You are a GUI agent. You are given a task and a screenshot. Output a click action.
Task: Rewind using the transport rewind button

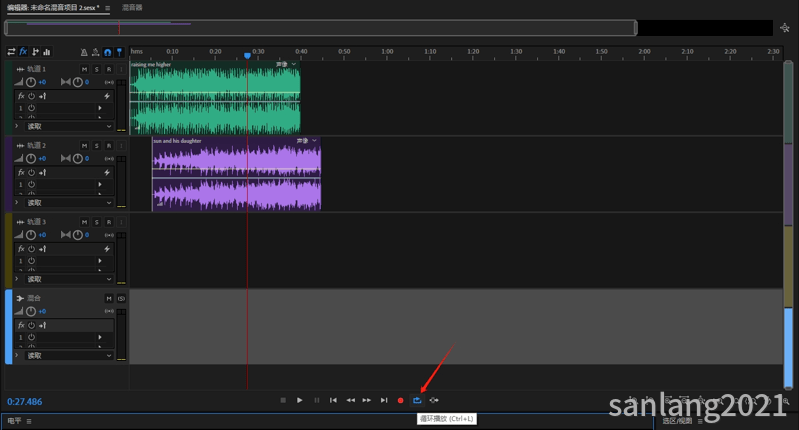(351, 400)
